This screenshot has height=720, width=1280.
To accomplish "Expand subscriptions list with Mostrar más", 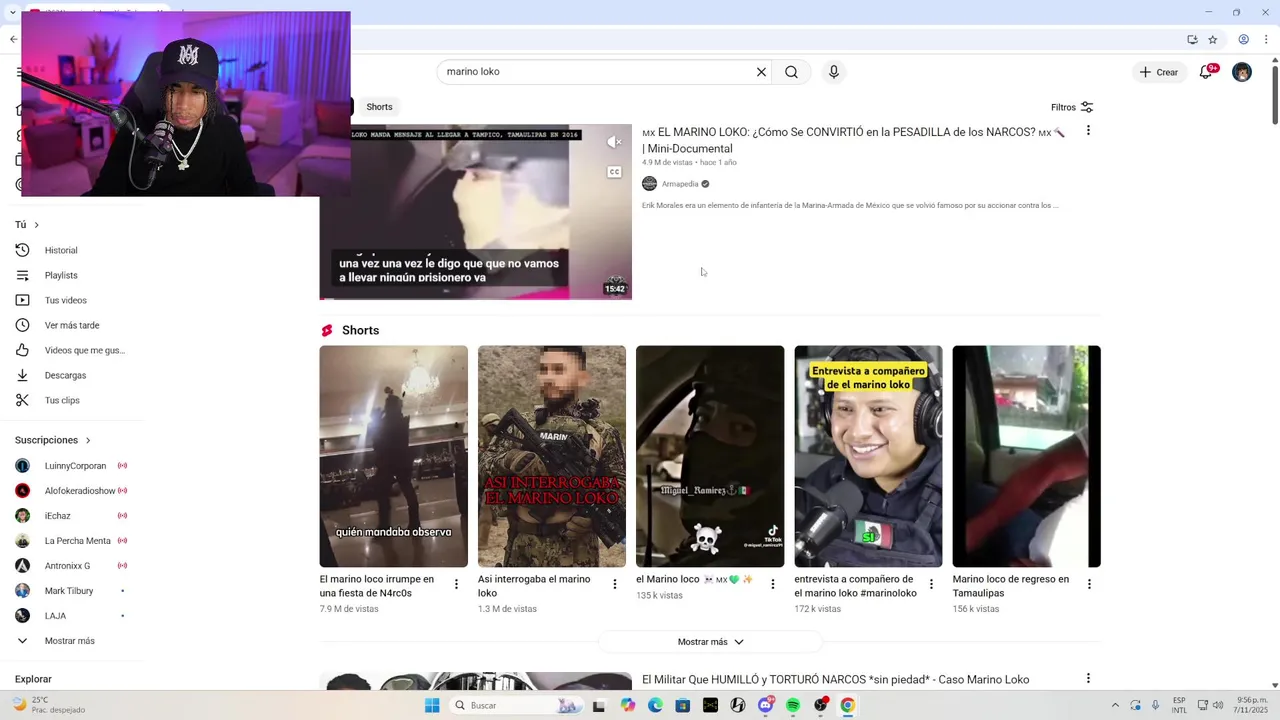I will coord(70,641).
